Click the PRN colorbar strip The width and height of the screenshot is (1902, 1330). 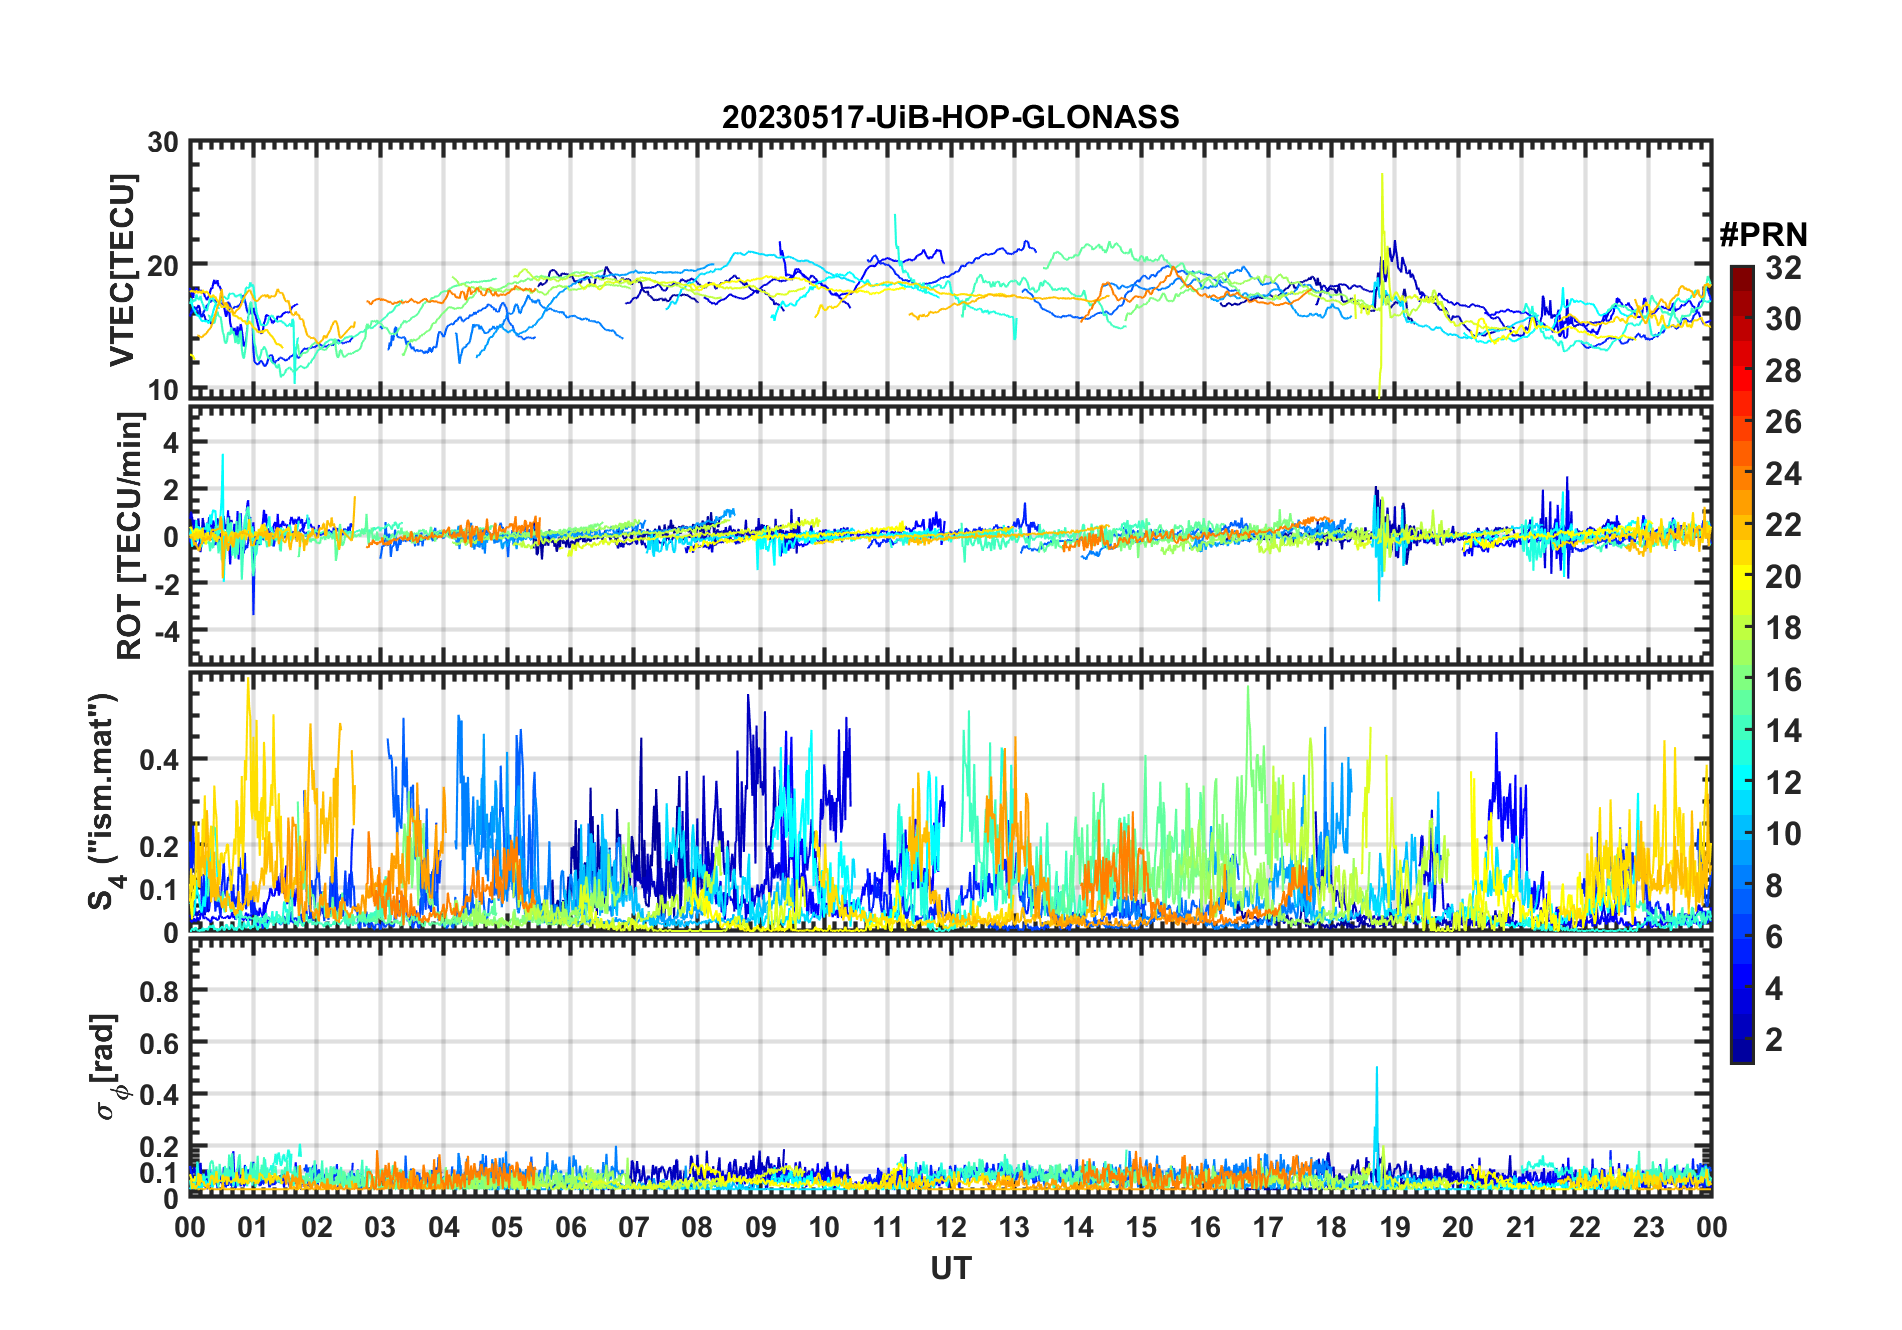[x=1742, y=664]
